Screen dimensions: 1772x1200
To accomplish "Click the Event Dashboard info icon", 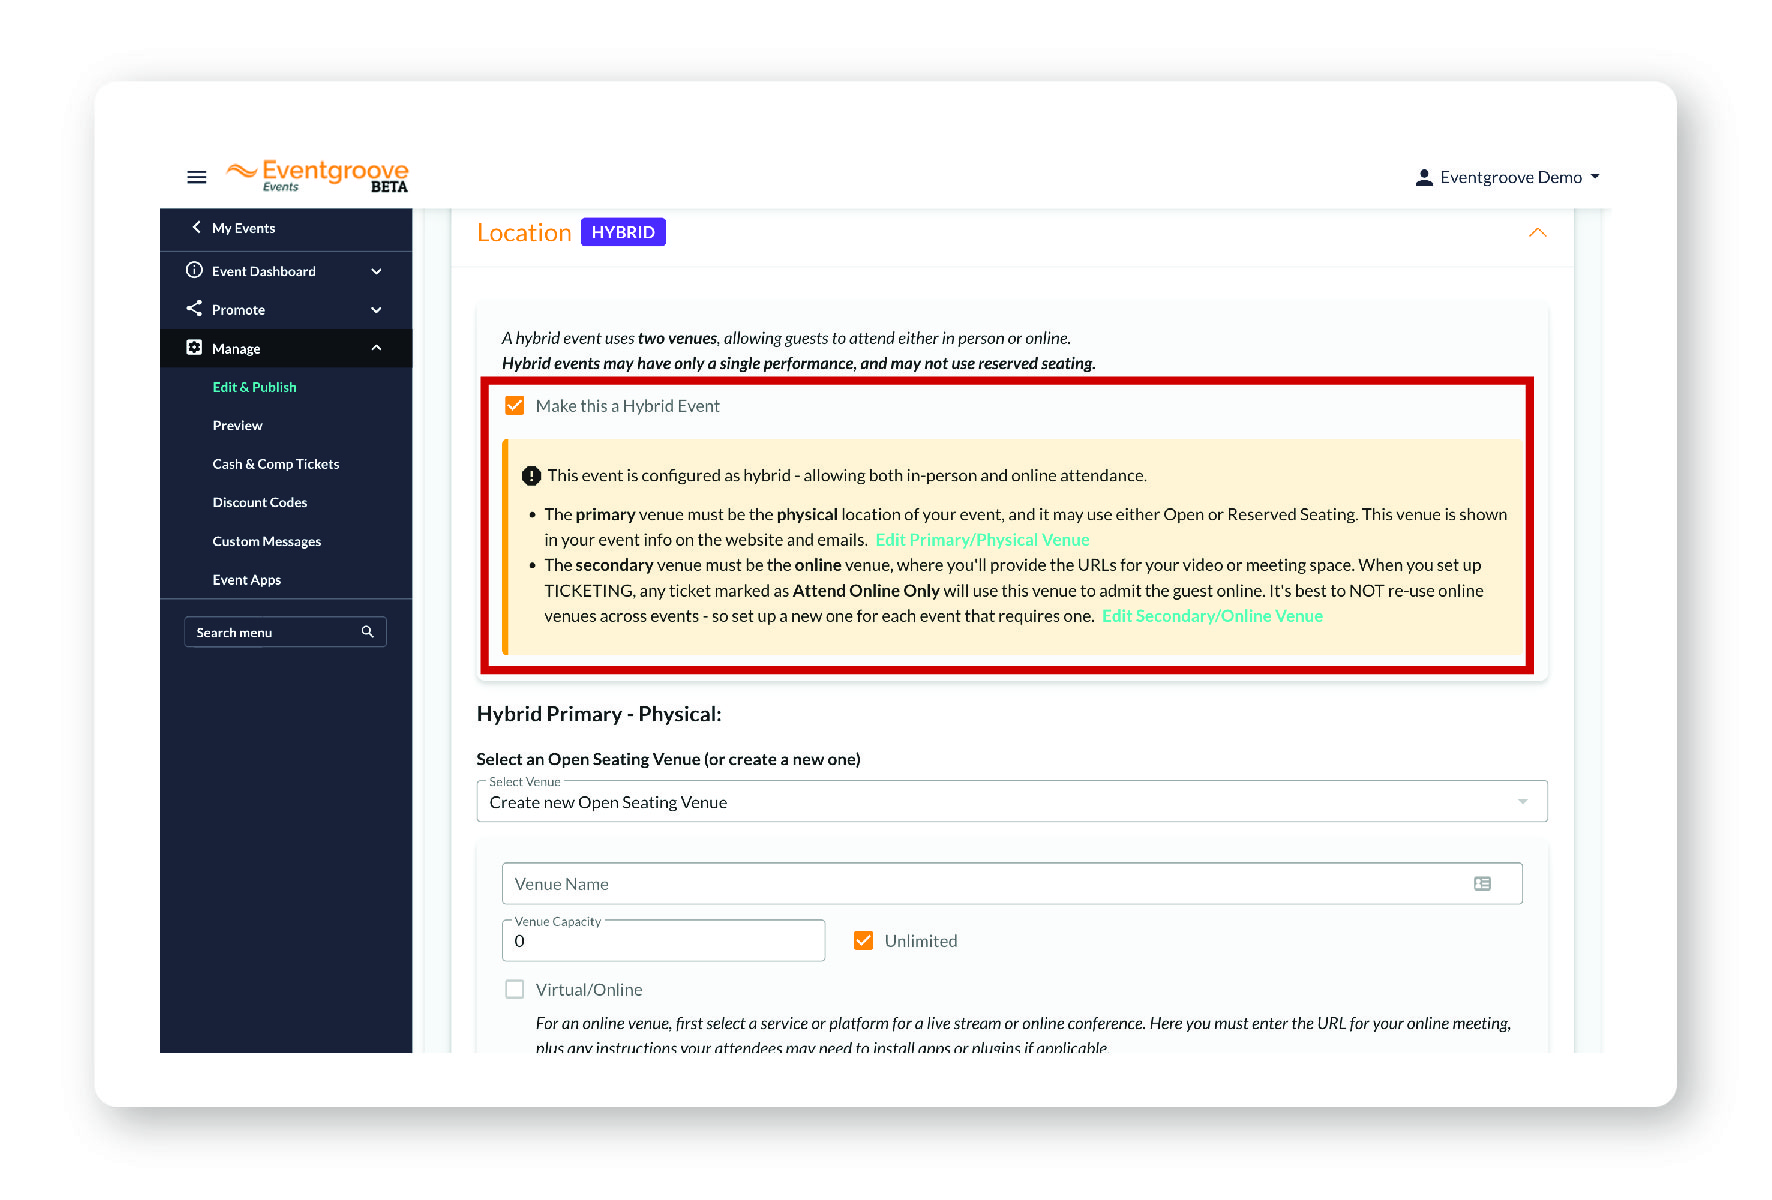I will tap(194, 270).
